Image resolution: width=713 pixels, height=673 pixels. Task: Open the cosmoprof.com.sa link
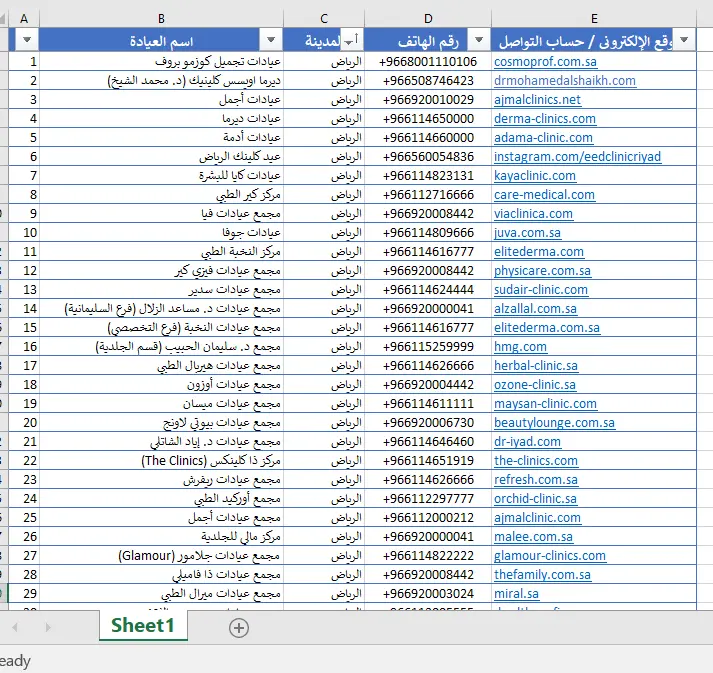coord(545,62)
